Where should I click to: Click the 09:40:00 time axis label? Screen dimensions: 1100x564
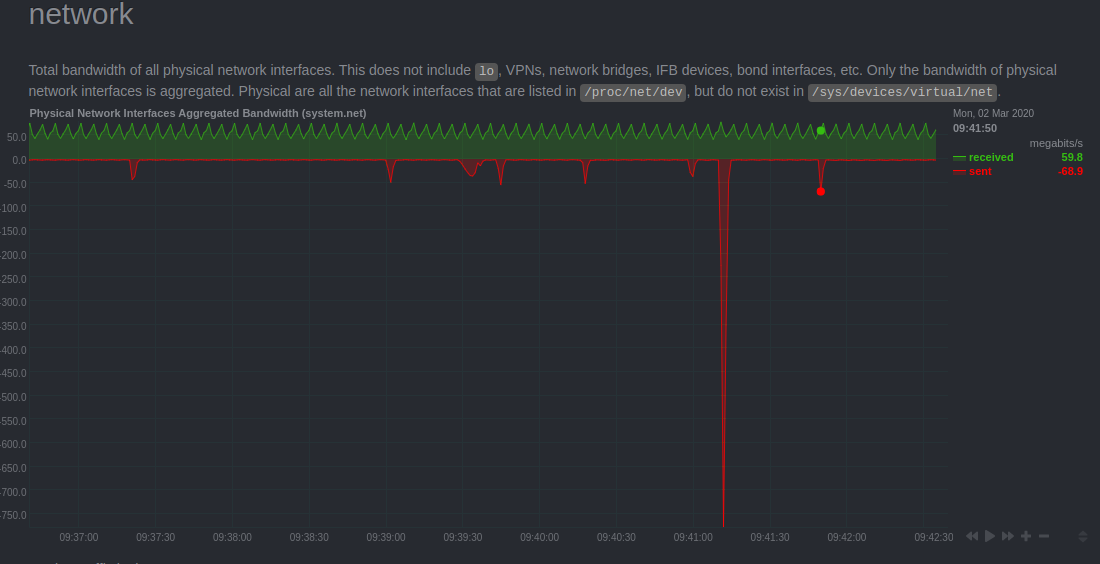click(x=539, y=537)
